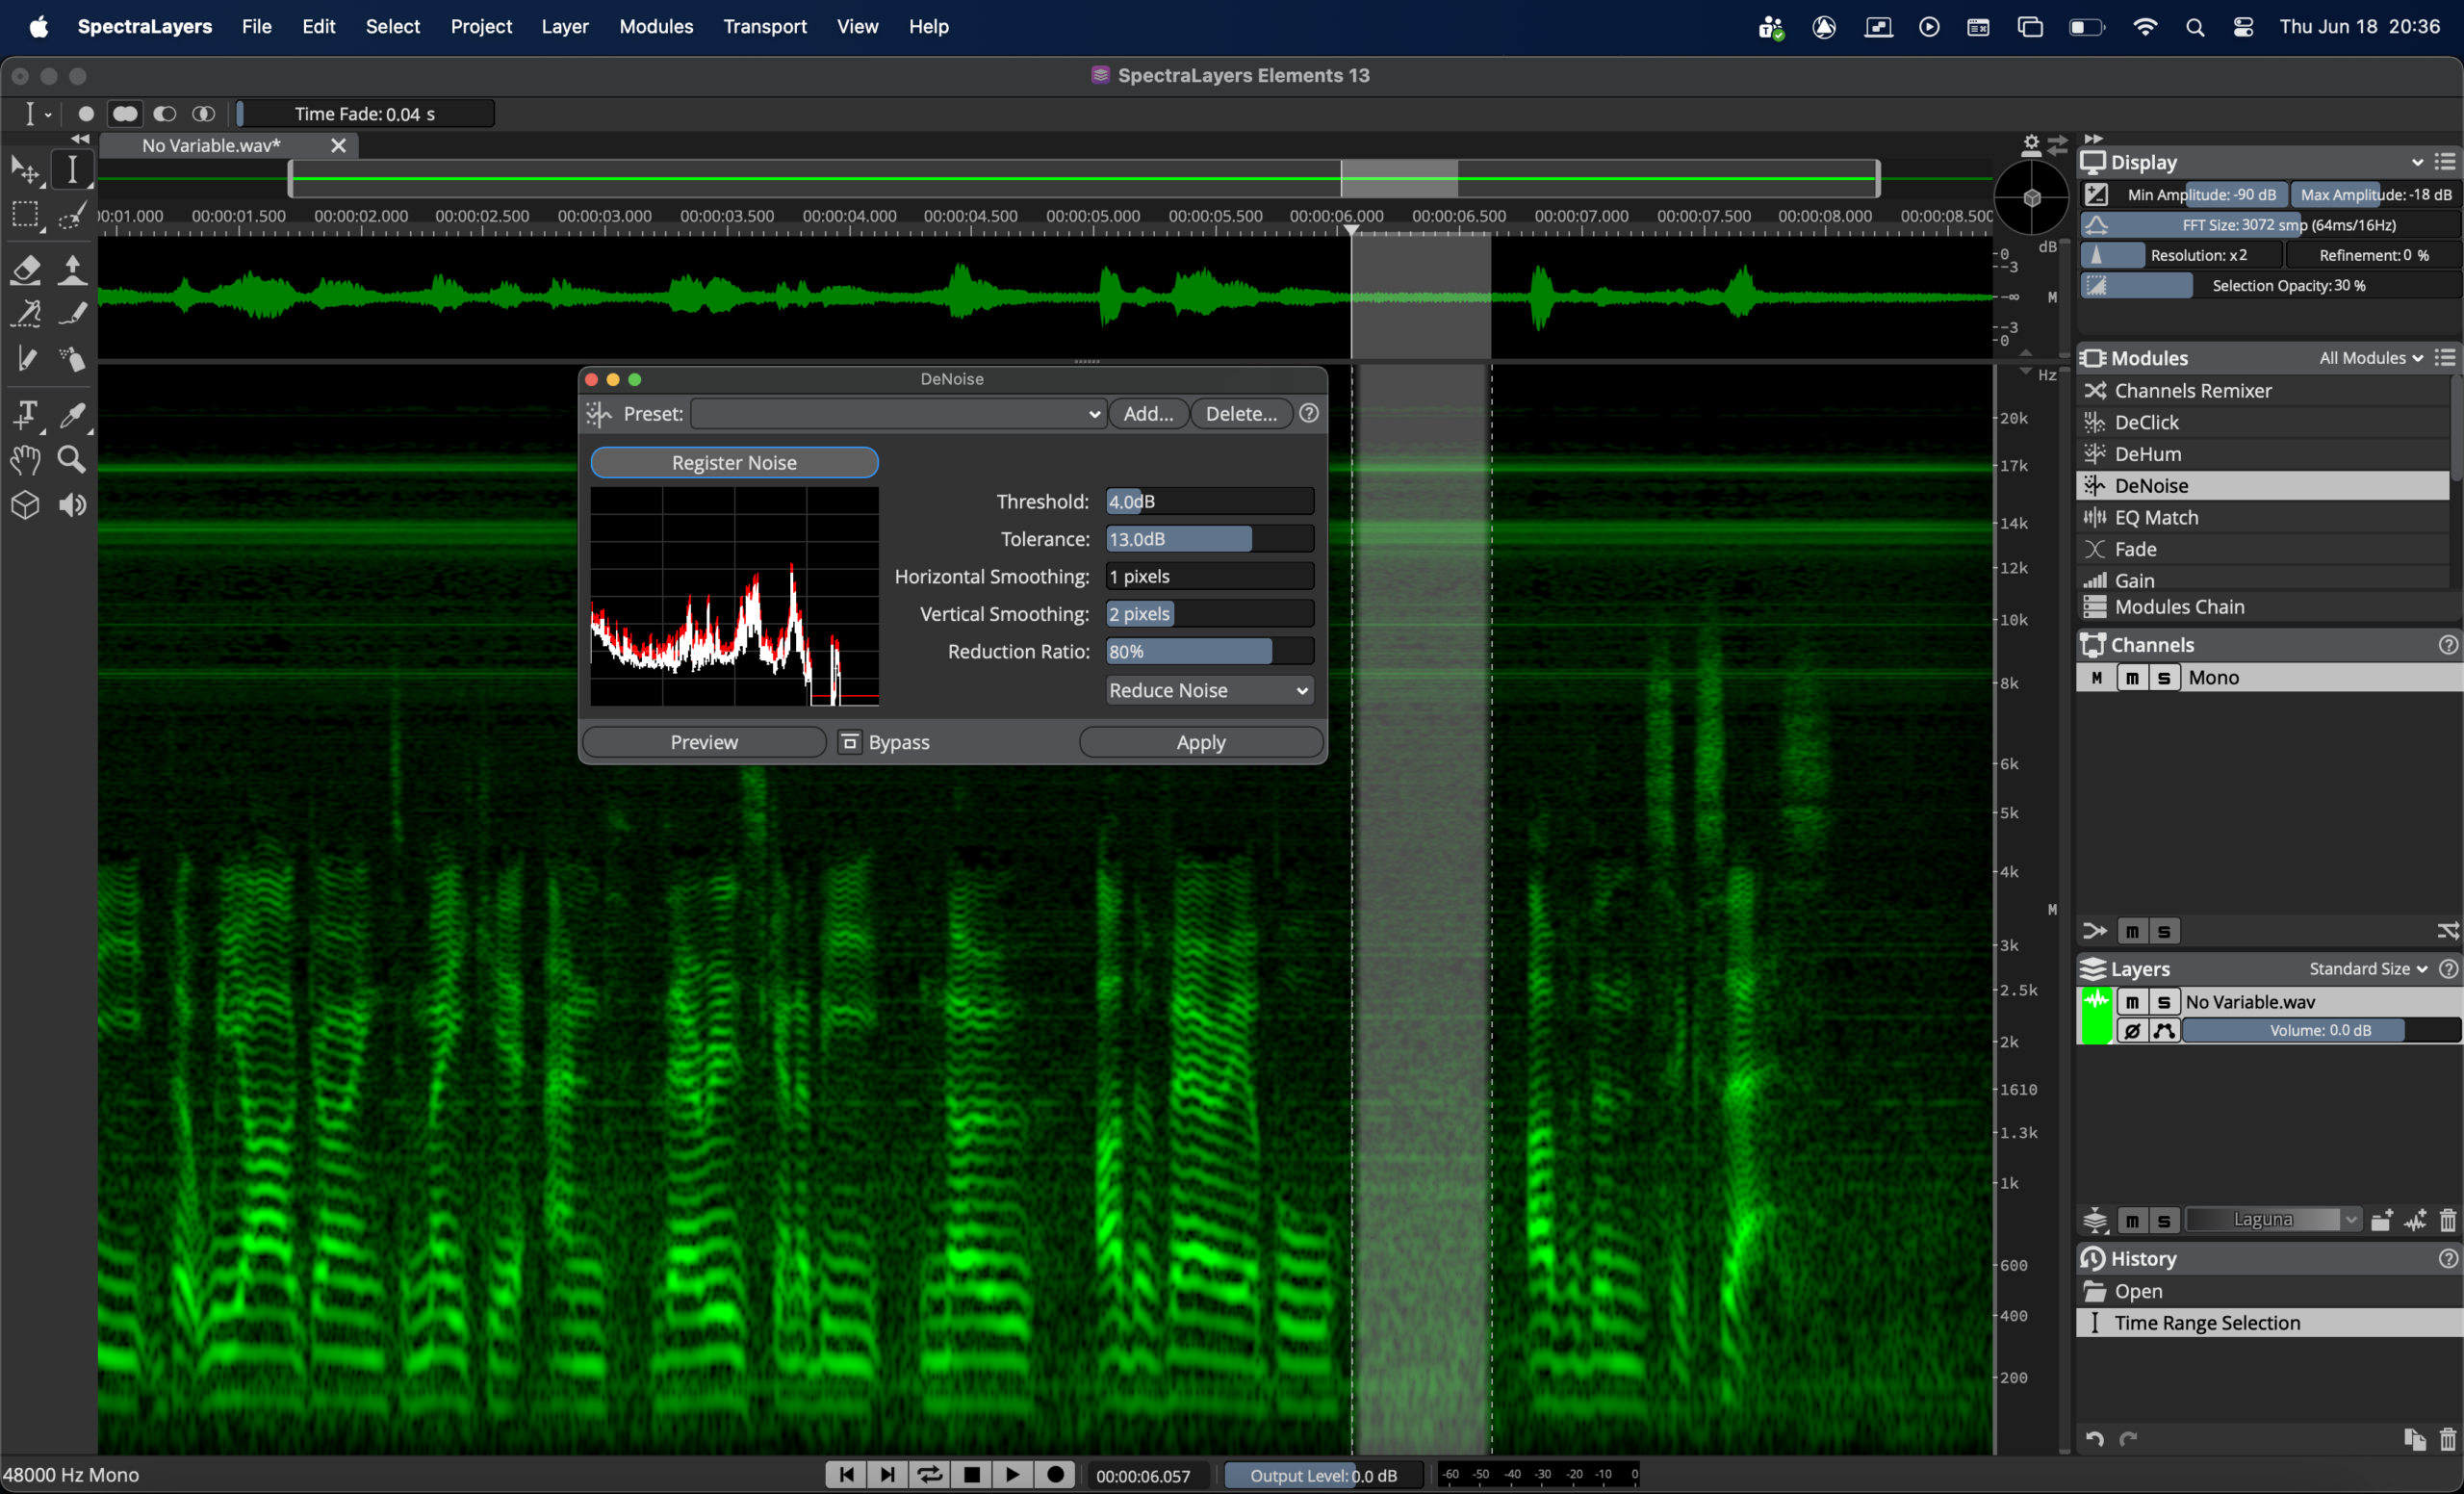Open Channels panel help icon

[x=2447, y=645]
